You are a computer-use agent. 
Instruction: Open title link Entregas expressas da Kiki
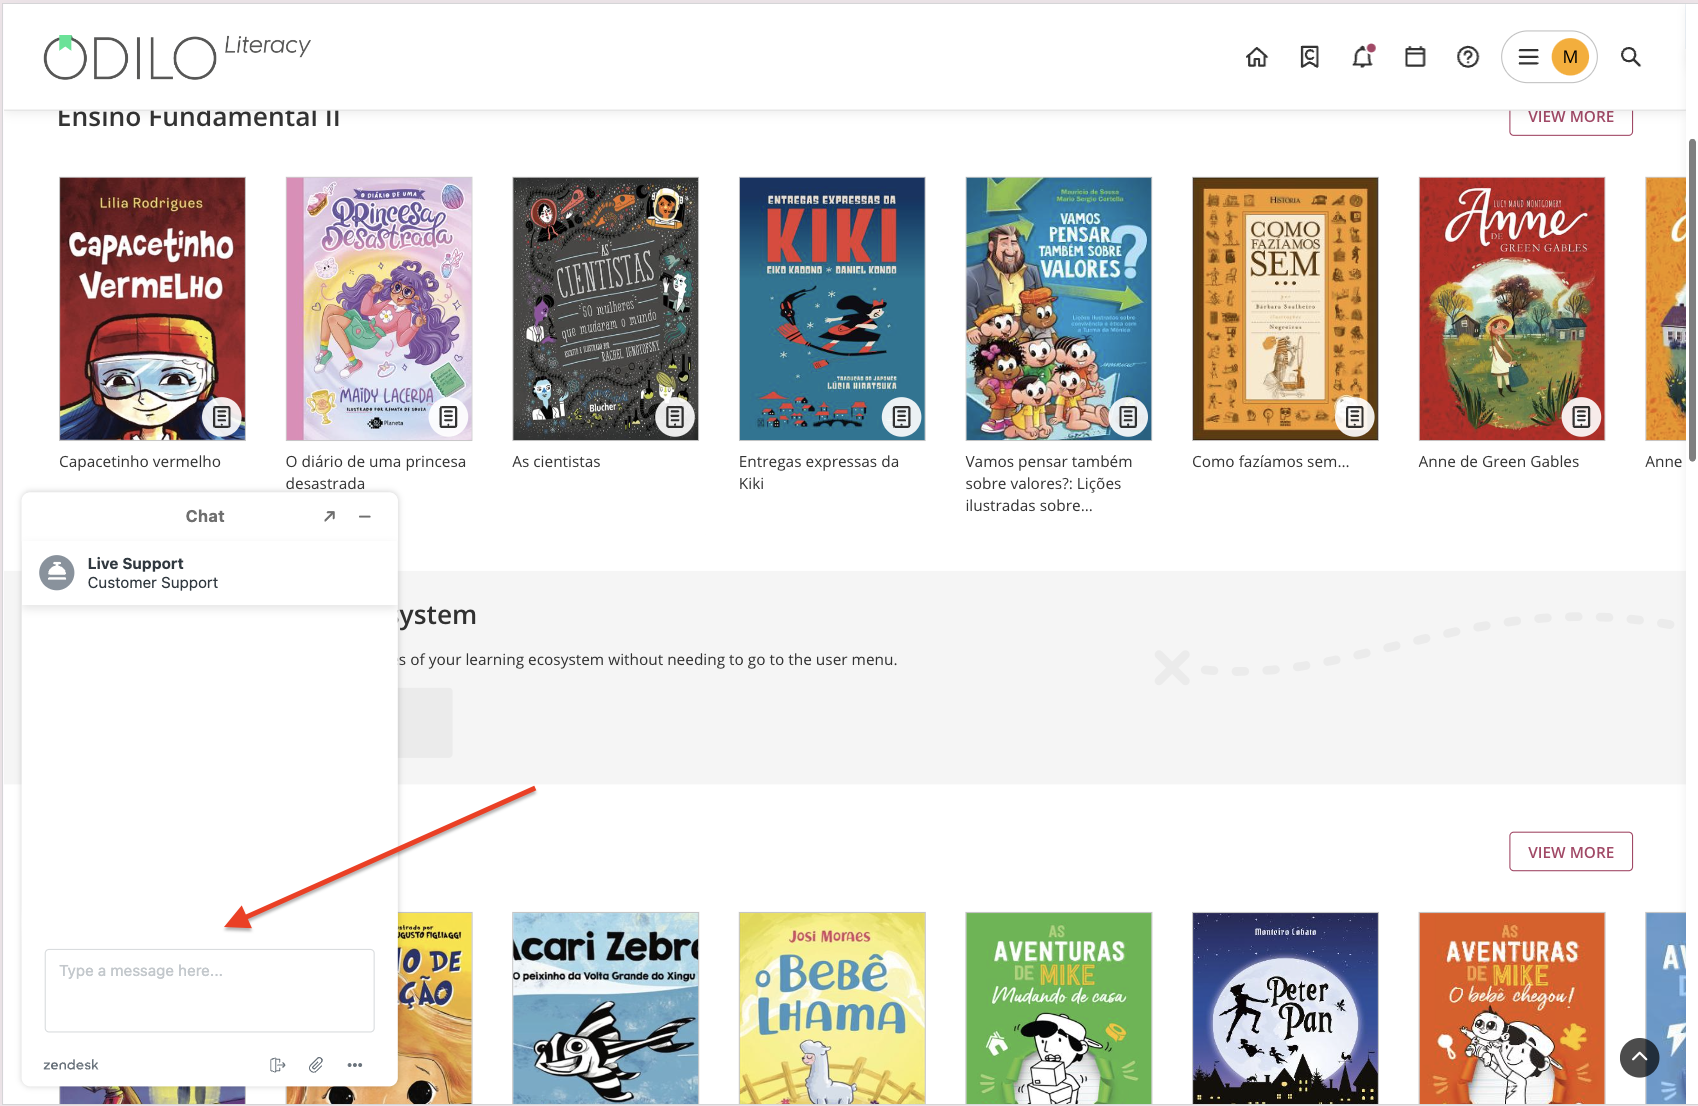click(819, 473)
